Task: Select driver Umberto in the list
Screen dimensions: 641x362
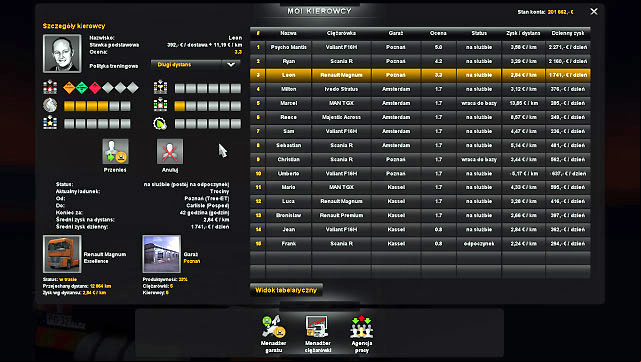Action: point(420,173)
